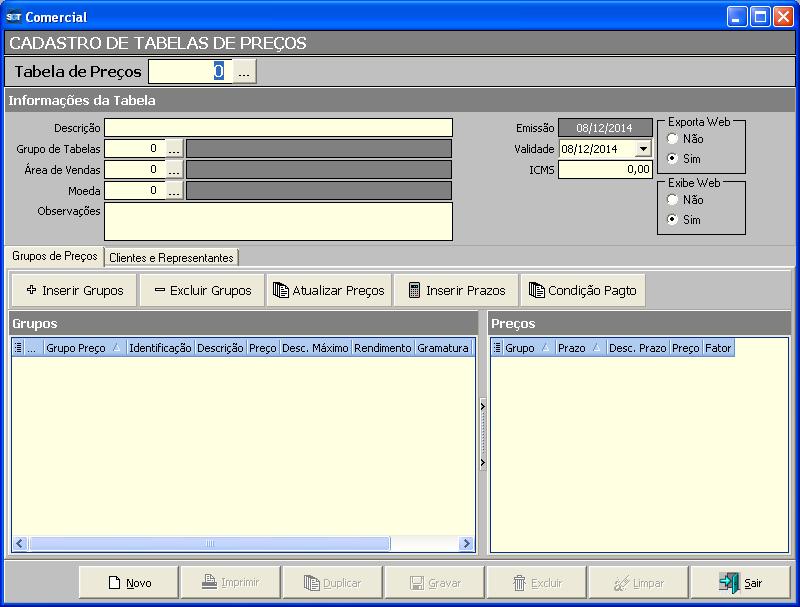The image size is (800, 607).
Task: Select Não under Exporta Web
Action: [673, 139]
